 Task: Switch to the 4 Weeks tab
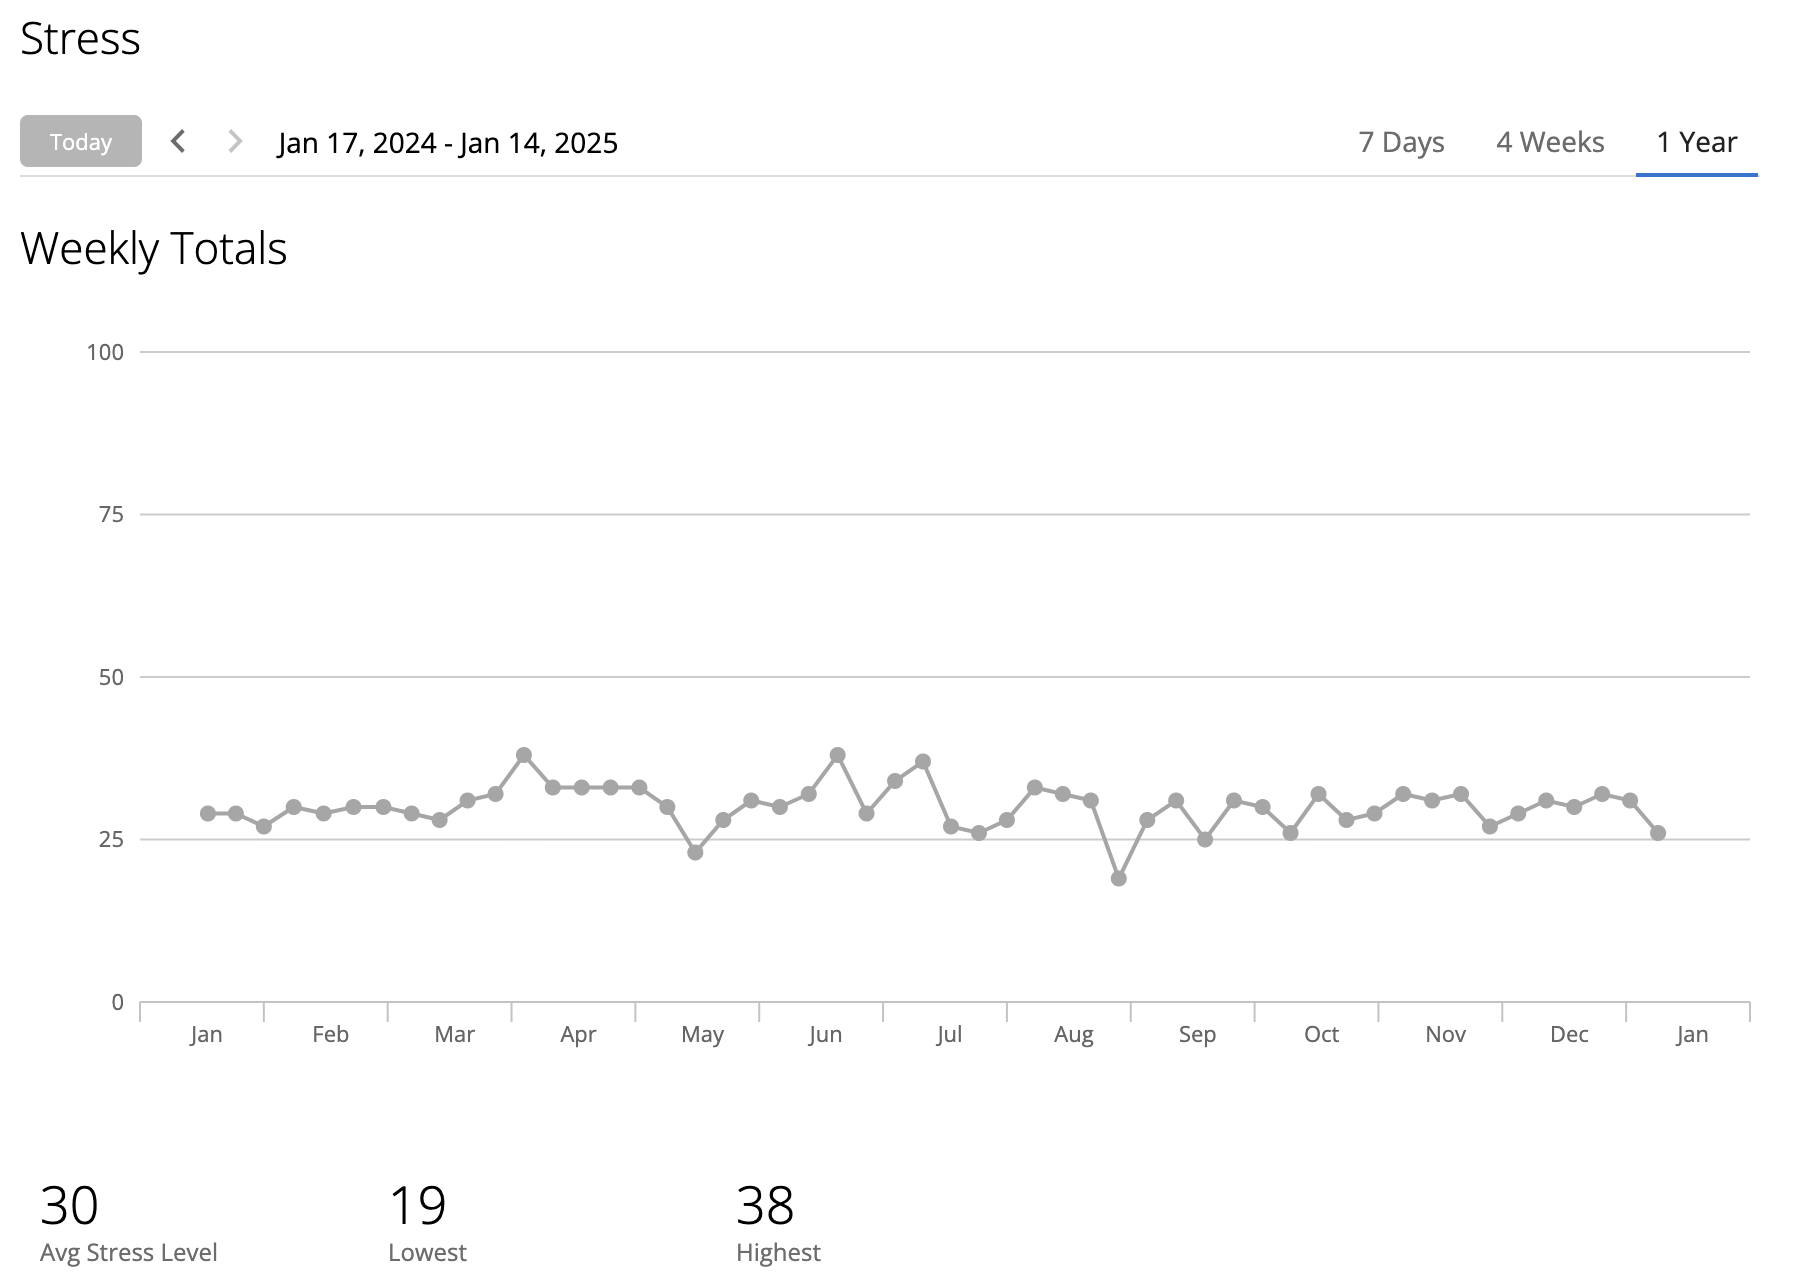[x=1550, y=142]
